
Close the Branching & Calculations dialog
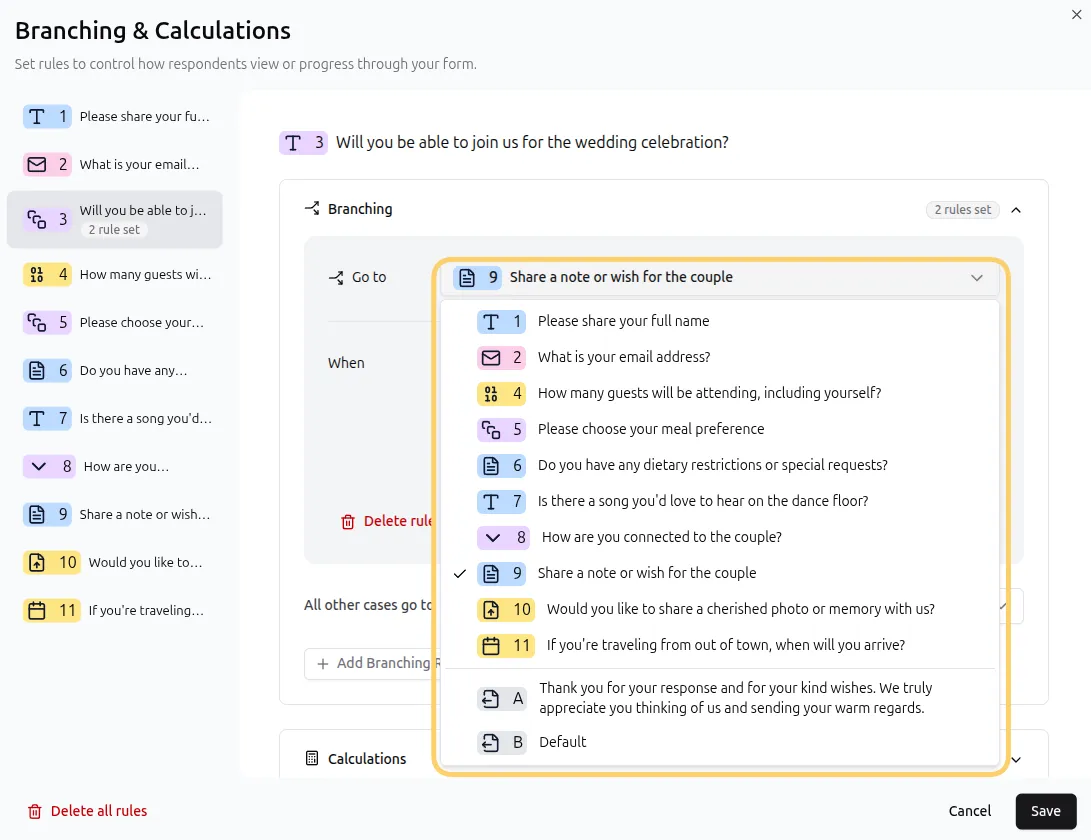coord(1076,15)
